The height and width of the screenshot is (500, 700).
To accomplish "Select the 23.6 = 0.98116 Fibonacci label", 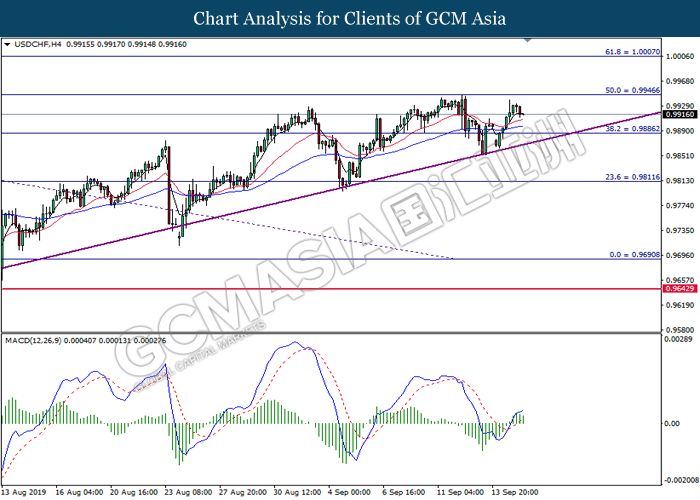I will pyautogui.click(x=632, y=177).
